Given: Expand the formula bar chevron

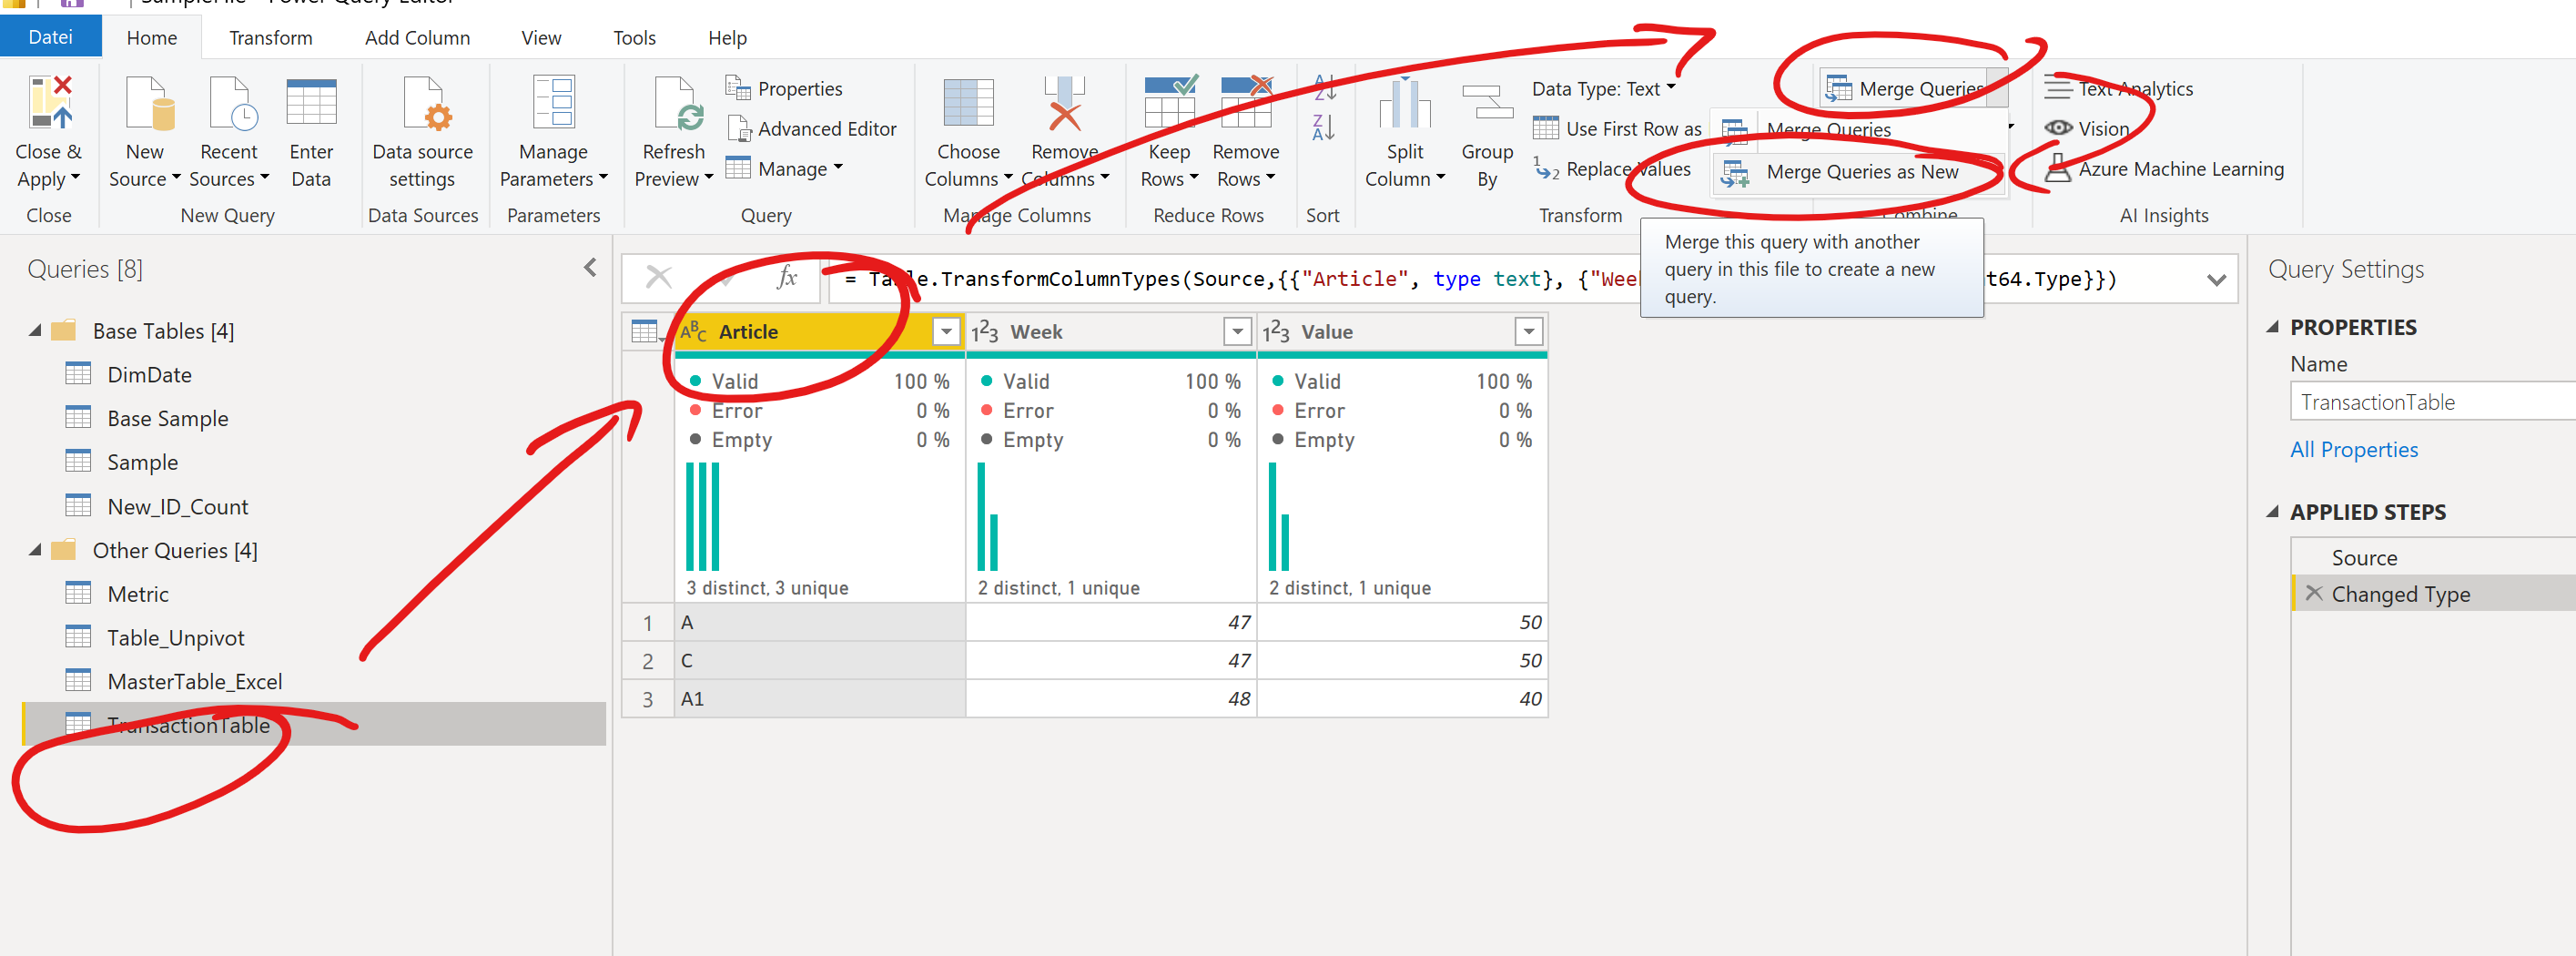Looking at the screenshot, I should [2216, 280].
